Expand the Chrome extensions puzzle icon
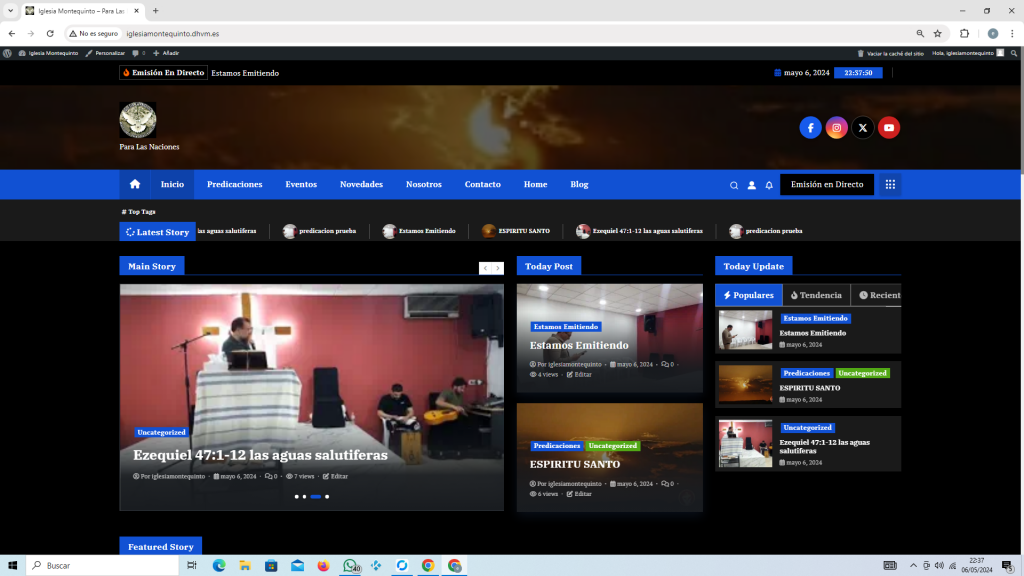1024x576 pixels. [964, 33]
